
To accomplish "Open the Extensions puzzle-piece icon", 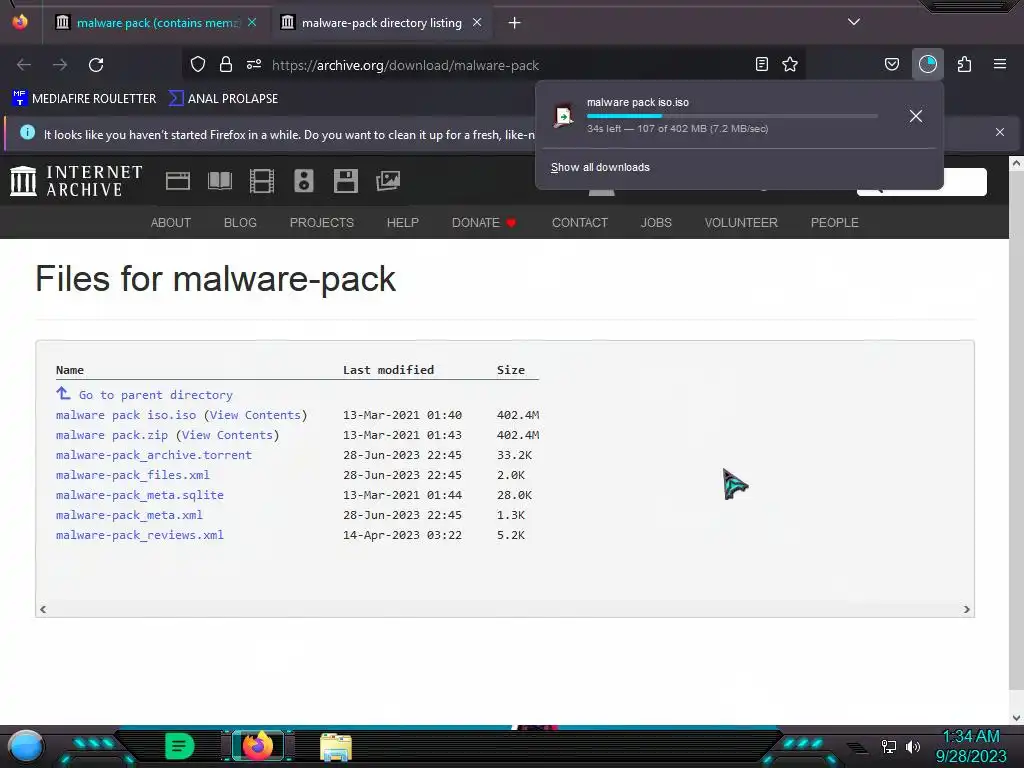I will pos(965,64).
